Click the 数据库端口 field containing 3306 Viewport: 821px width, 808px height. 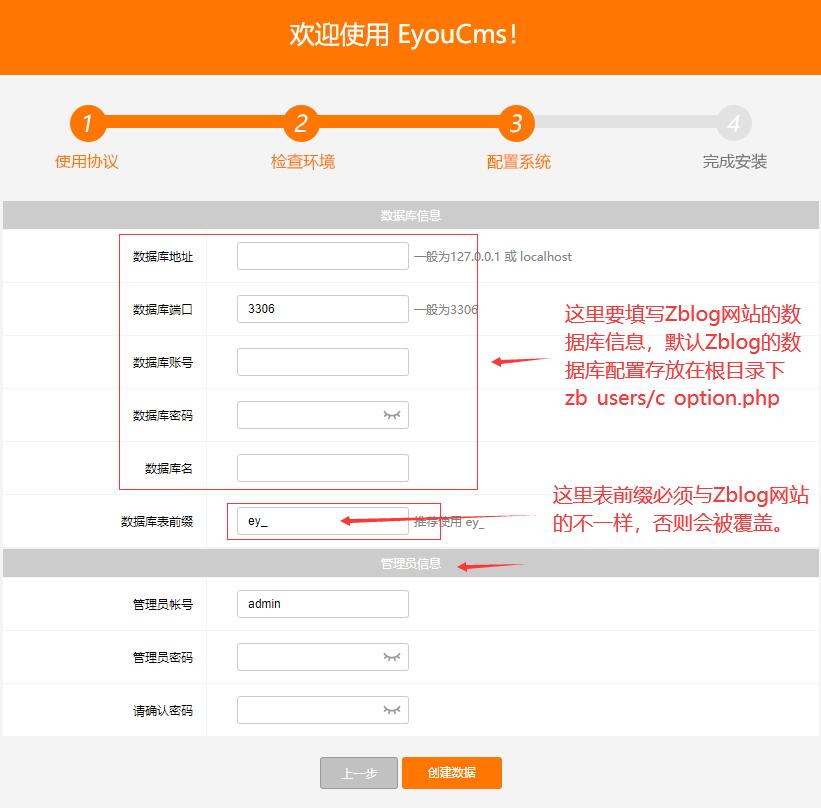(323, 309)
